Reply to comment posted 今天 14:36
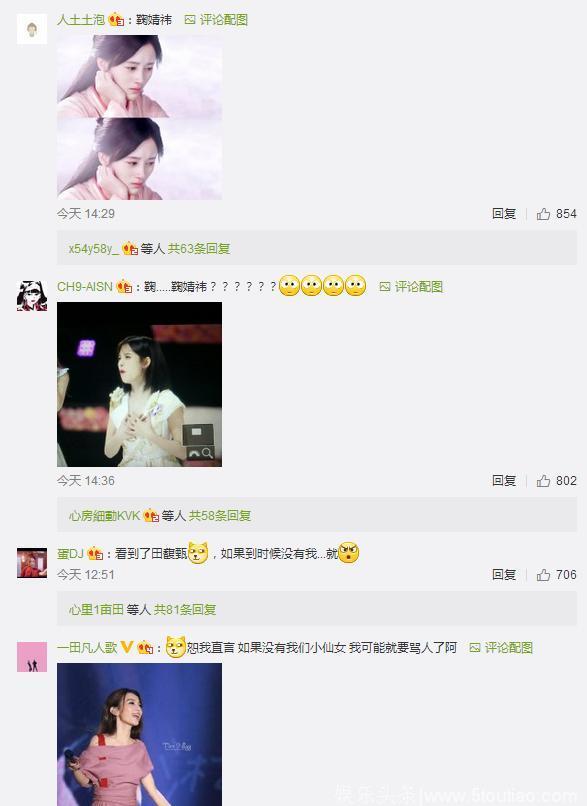The image size is (587, 806). (504, 481)
